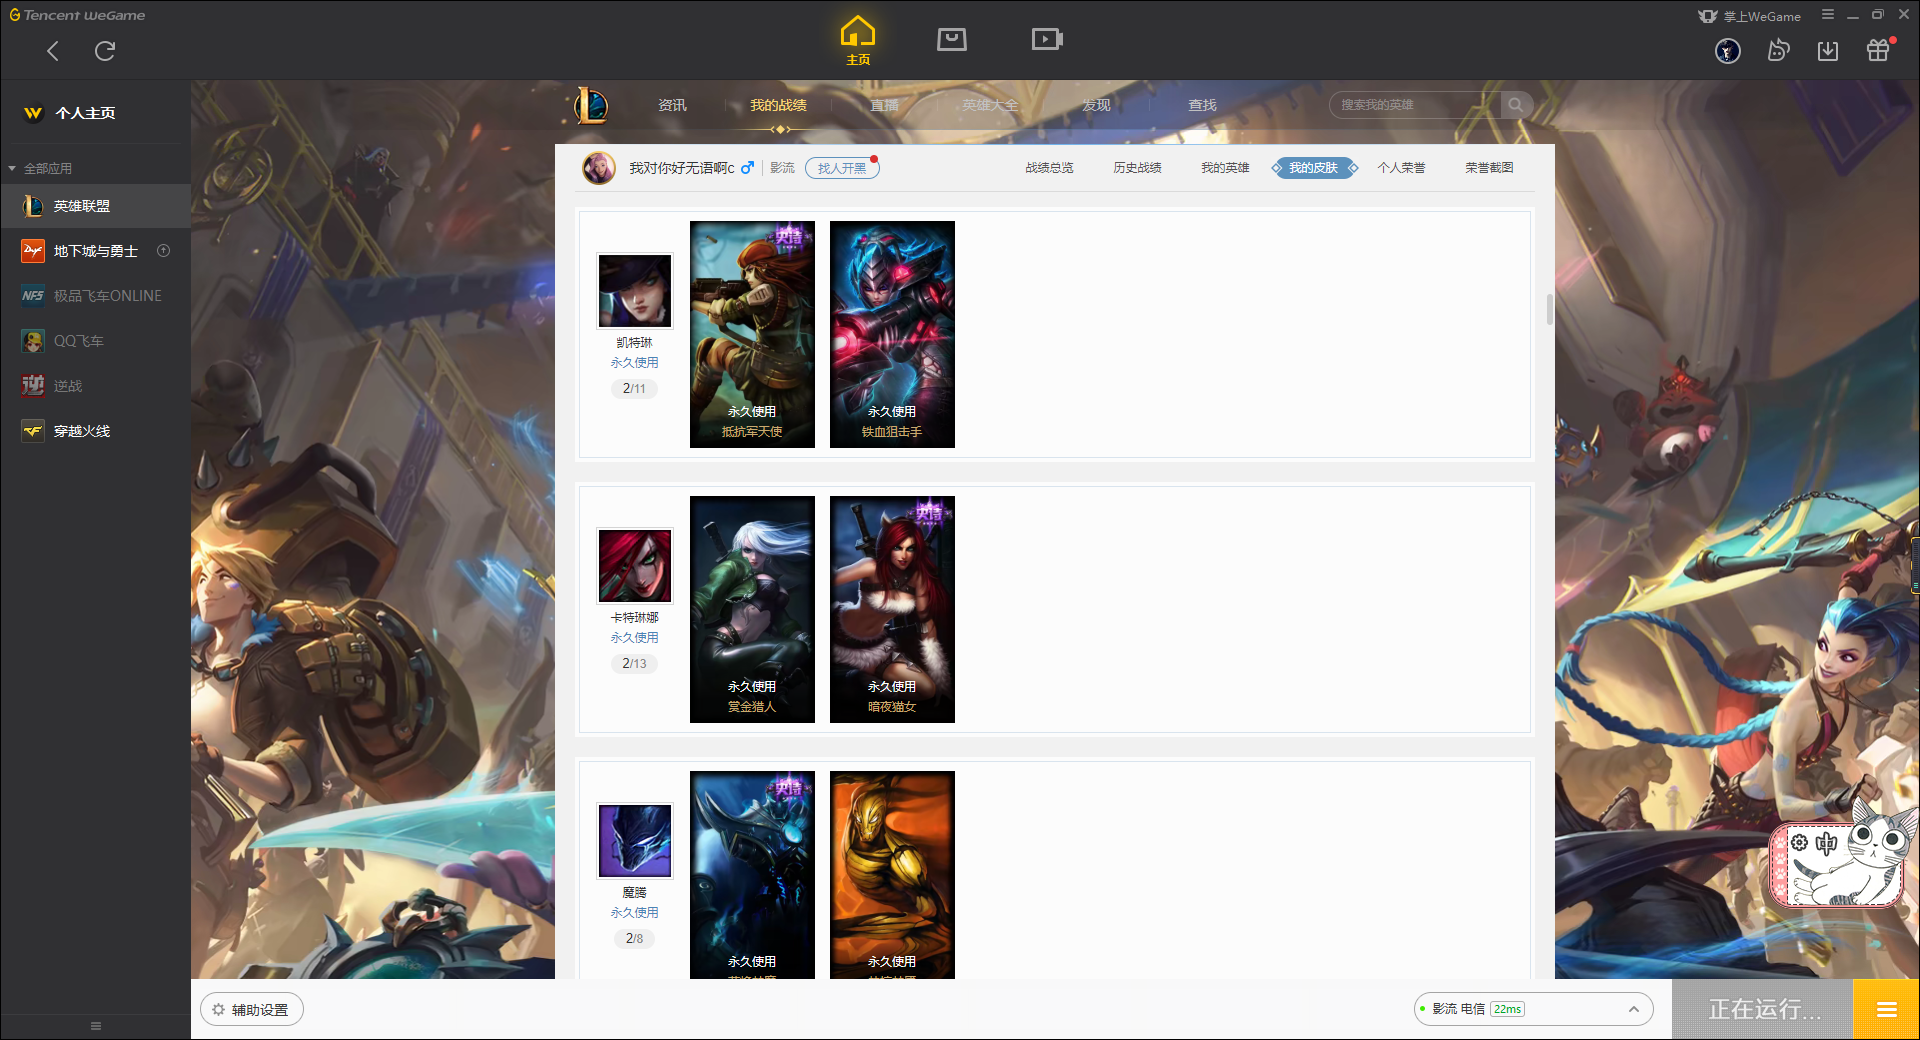Click the cat widget gear settings icon
Screen dimensions: 1920x1040
[1800, 843]
